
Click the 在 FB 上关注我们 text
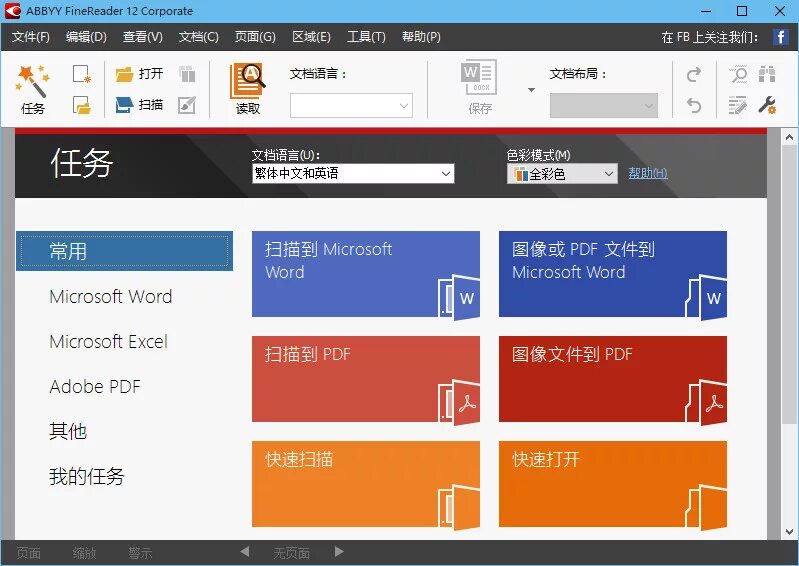tap(709, 37)
